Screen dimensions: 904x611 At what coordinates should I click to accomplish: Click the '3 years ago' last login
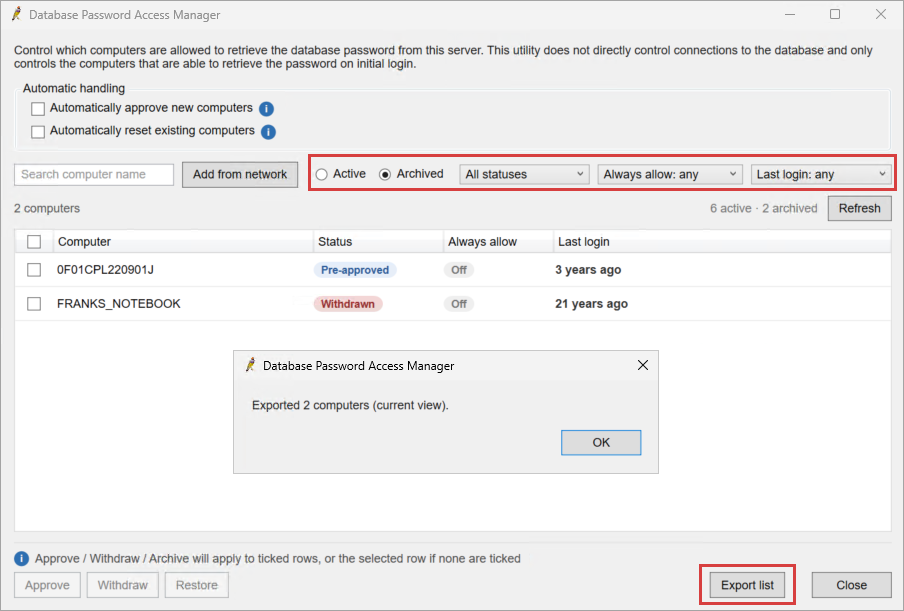click(x=588, y=270)
